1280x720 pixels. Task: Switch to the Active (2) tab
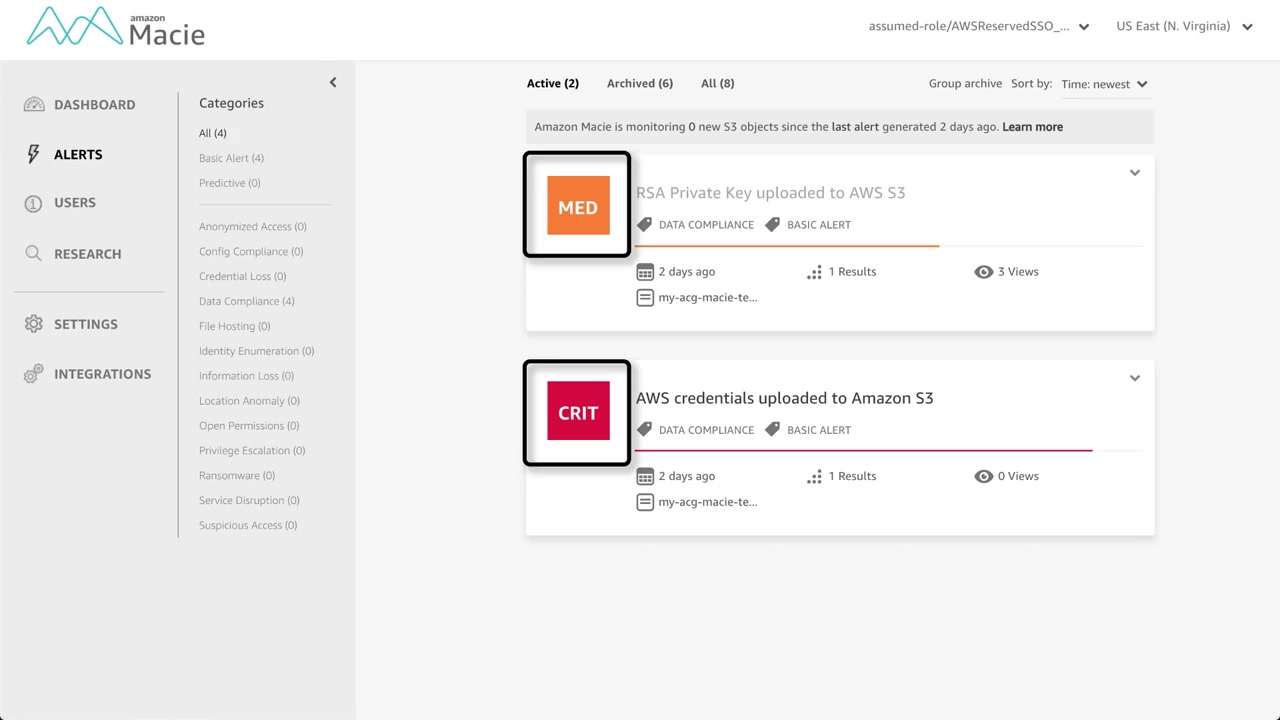[553, 83]
